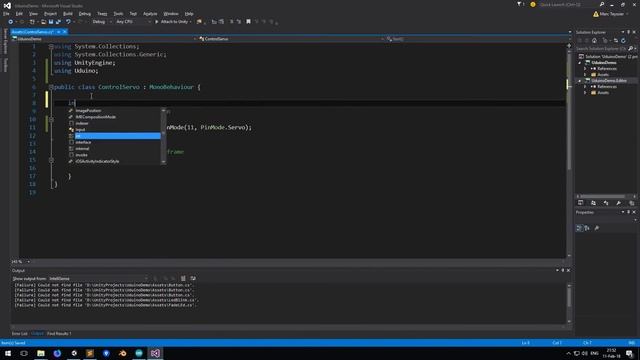This screenshot has height=360, width=640.
Task: Open the Help menu
Action: [x=189, y=13]
